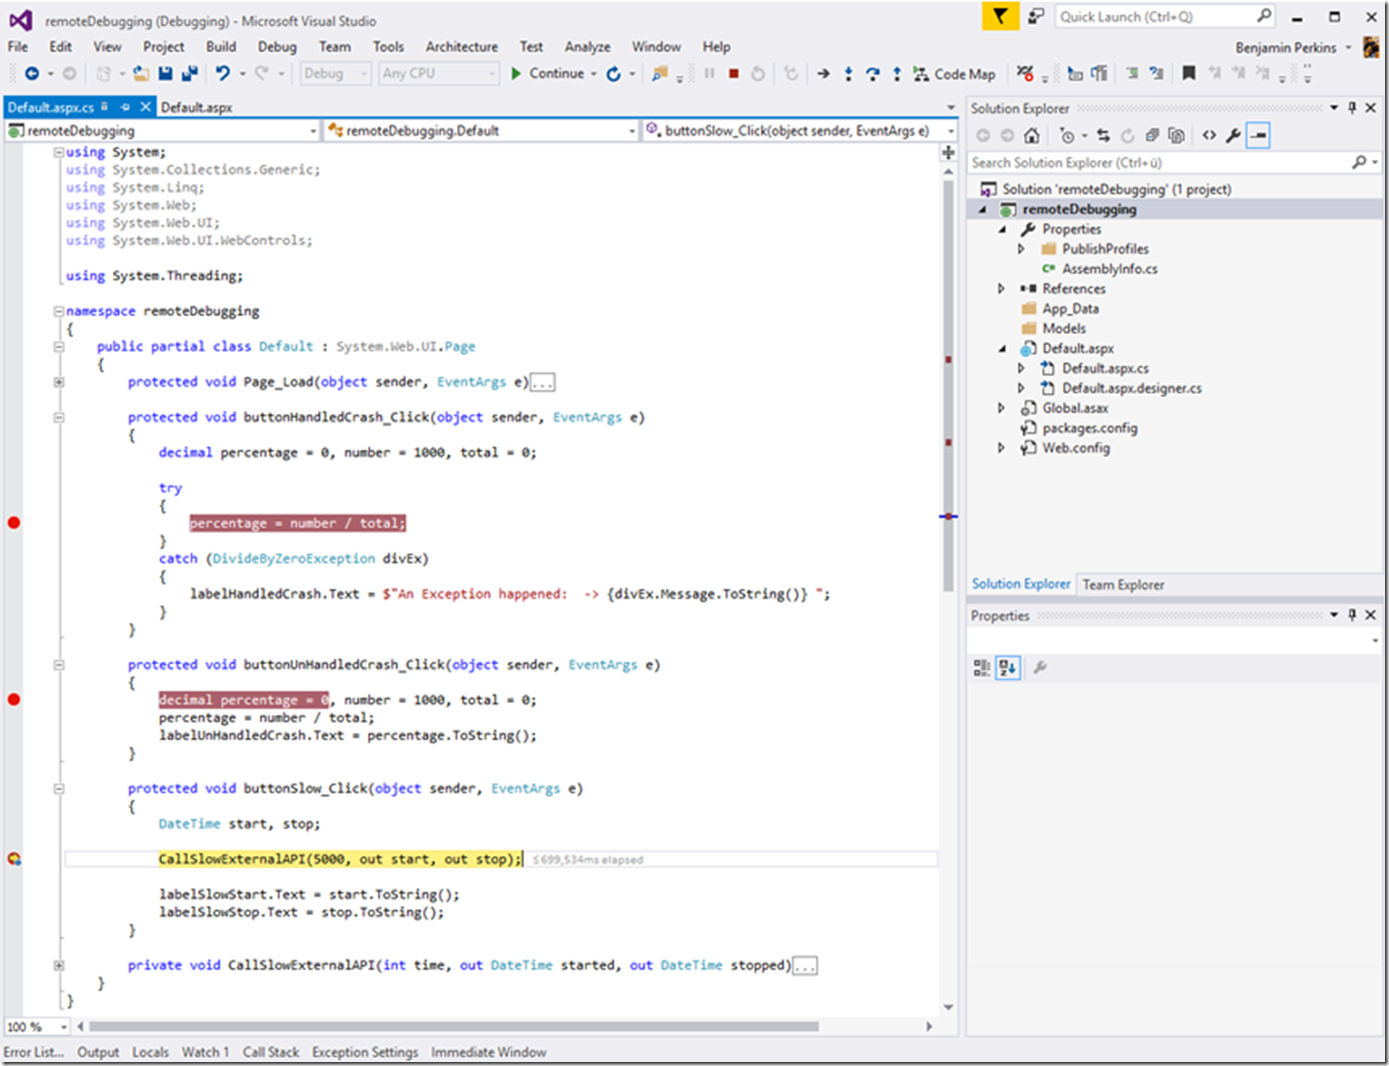
Task: Switch to the Default.aspx tab
Action: [197, 107]
